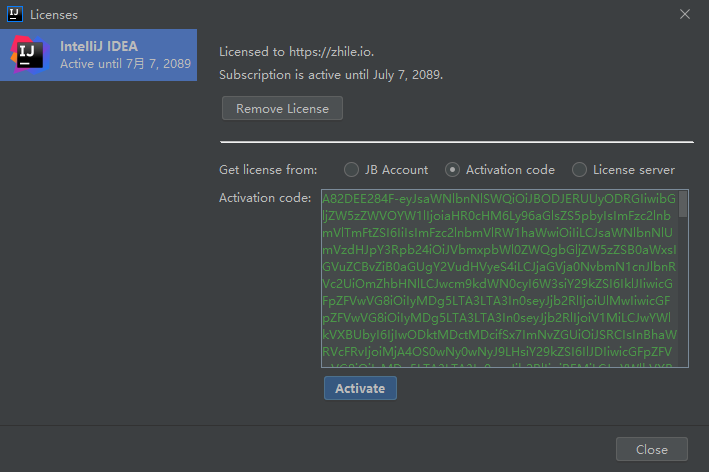The width and height of the screenshot is (709, 472).
Task: Click the IJ window icon in title bar
Action: (15, 14)
